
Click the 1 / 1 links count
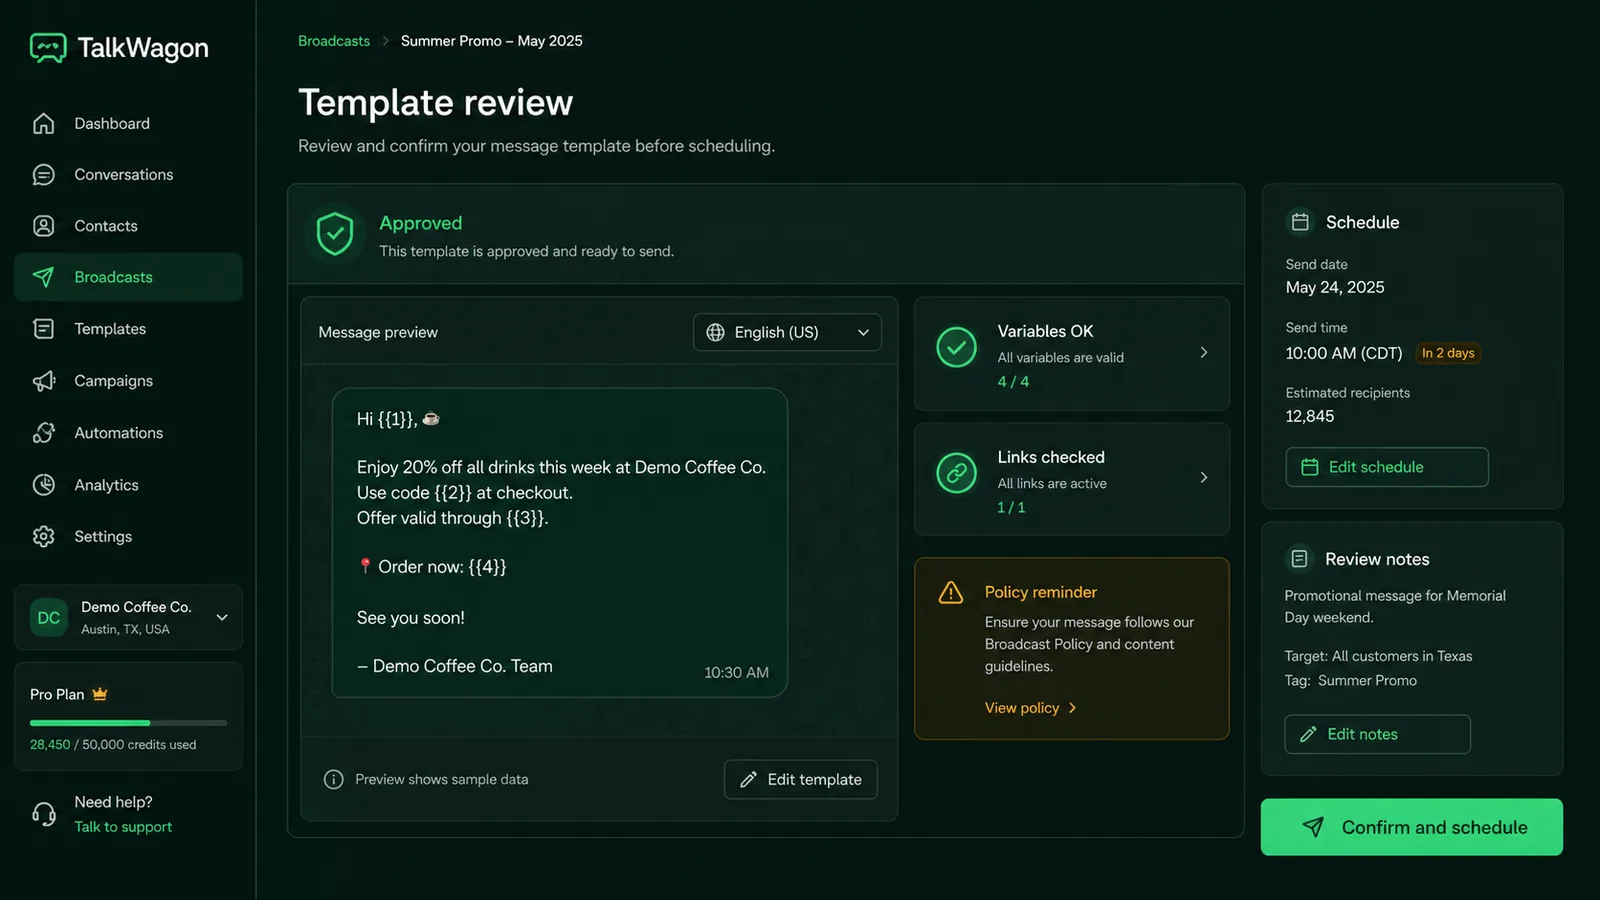(1011, 507)
